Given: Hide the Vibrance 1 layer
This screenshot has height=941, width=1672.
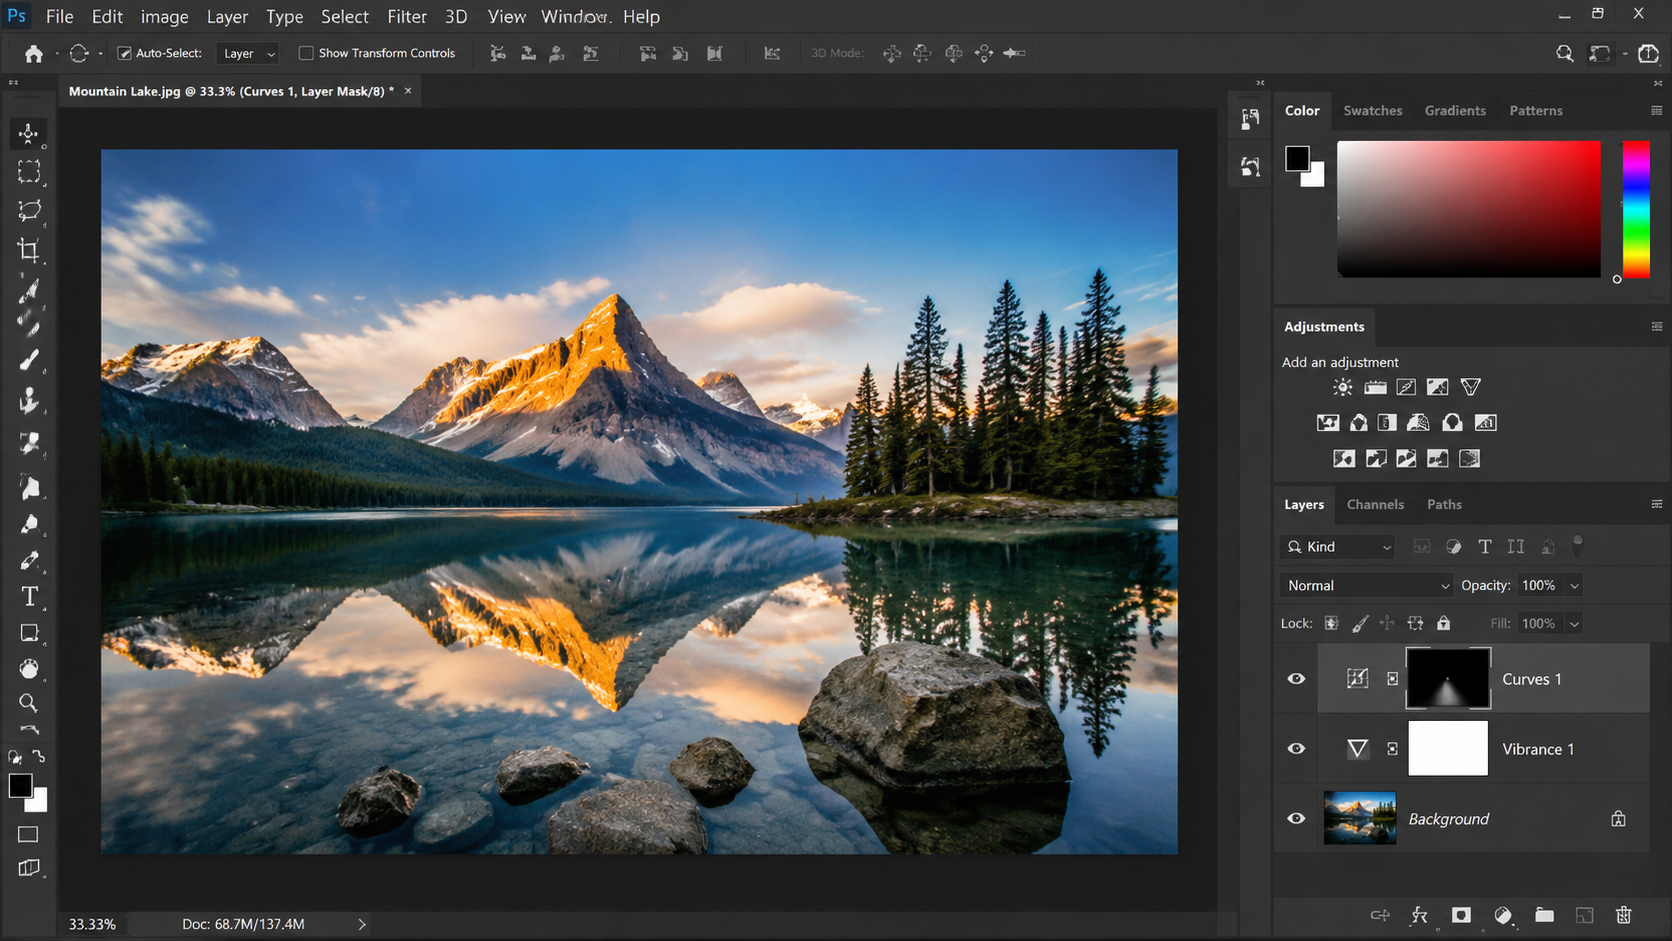Looking at the screenshot, I should click(x=1296, y=748).
